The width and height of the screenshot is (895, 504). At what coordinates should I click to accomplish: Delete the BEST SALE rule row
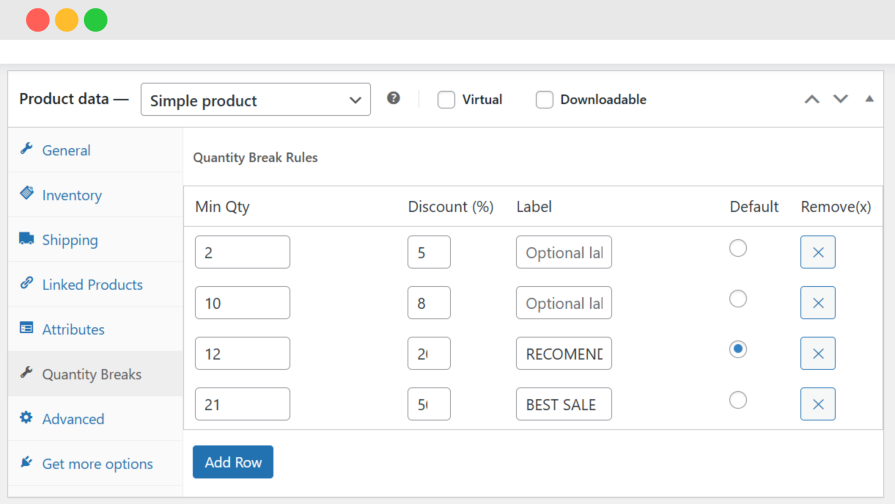817,404
